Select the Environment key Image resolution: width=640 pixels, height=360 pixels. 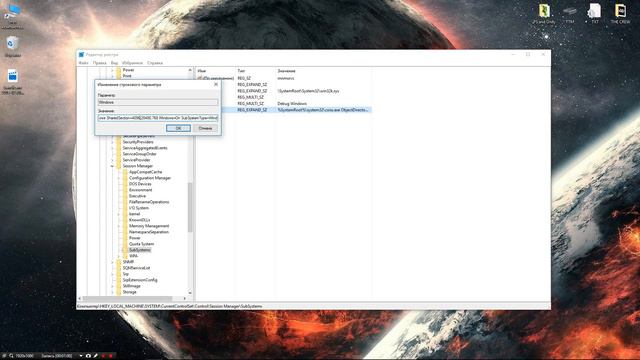click(x=140, y=190)
